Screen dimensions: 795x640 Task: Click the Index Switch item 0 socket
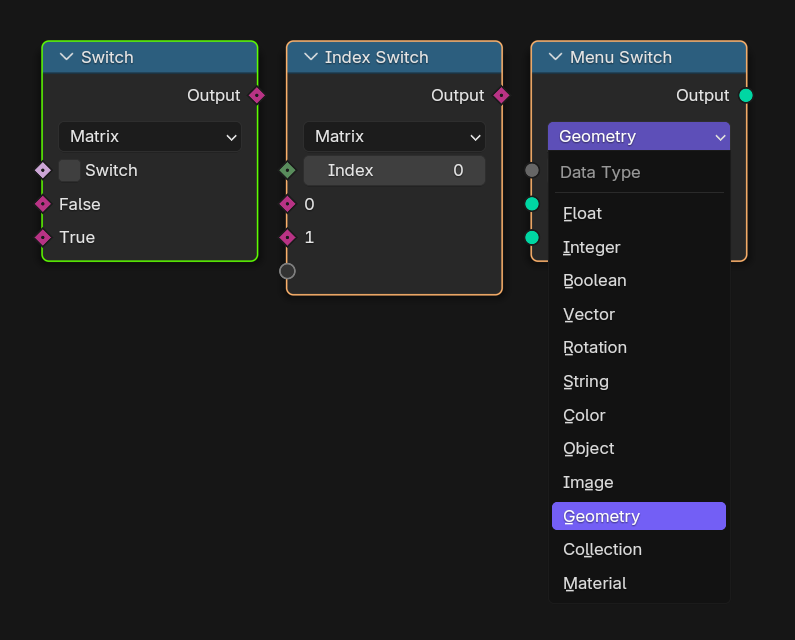(x=287, y=204)
